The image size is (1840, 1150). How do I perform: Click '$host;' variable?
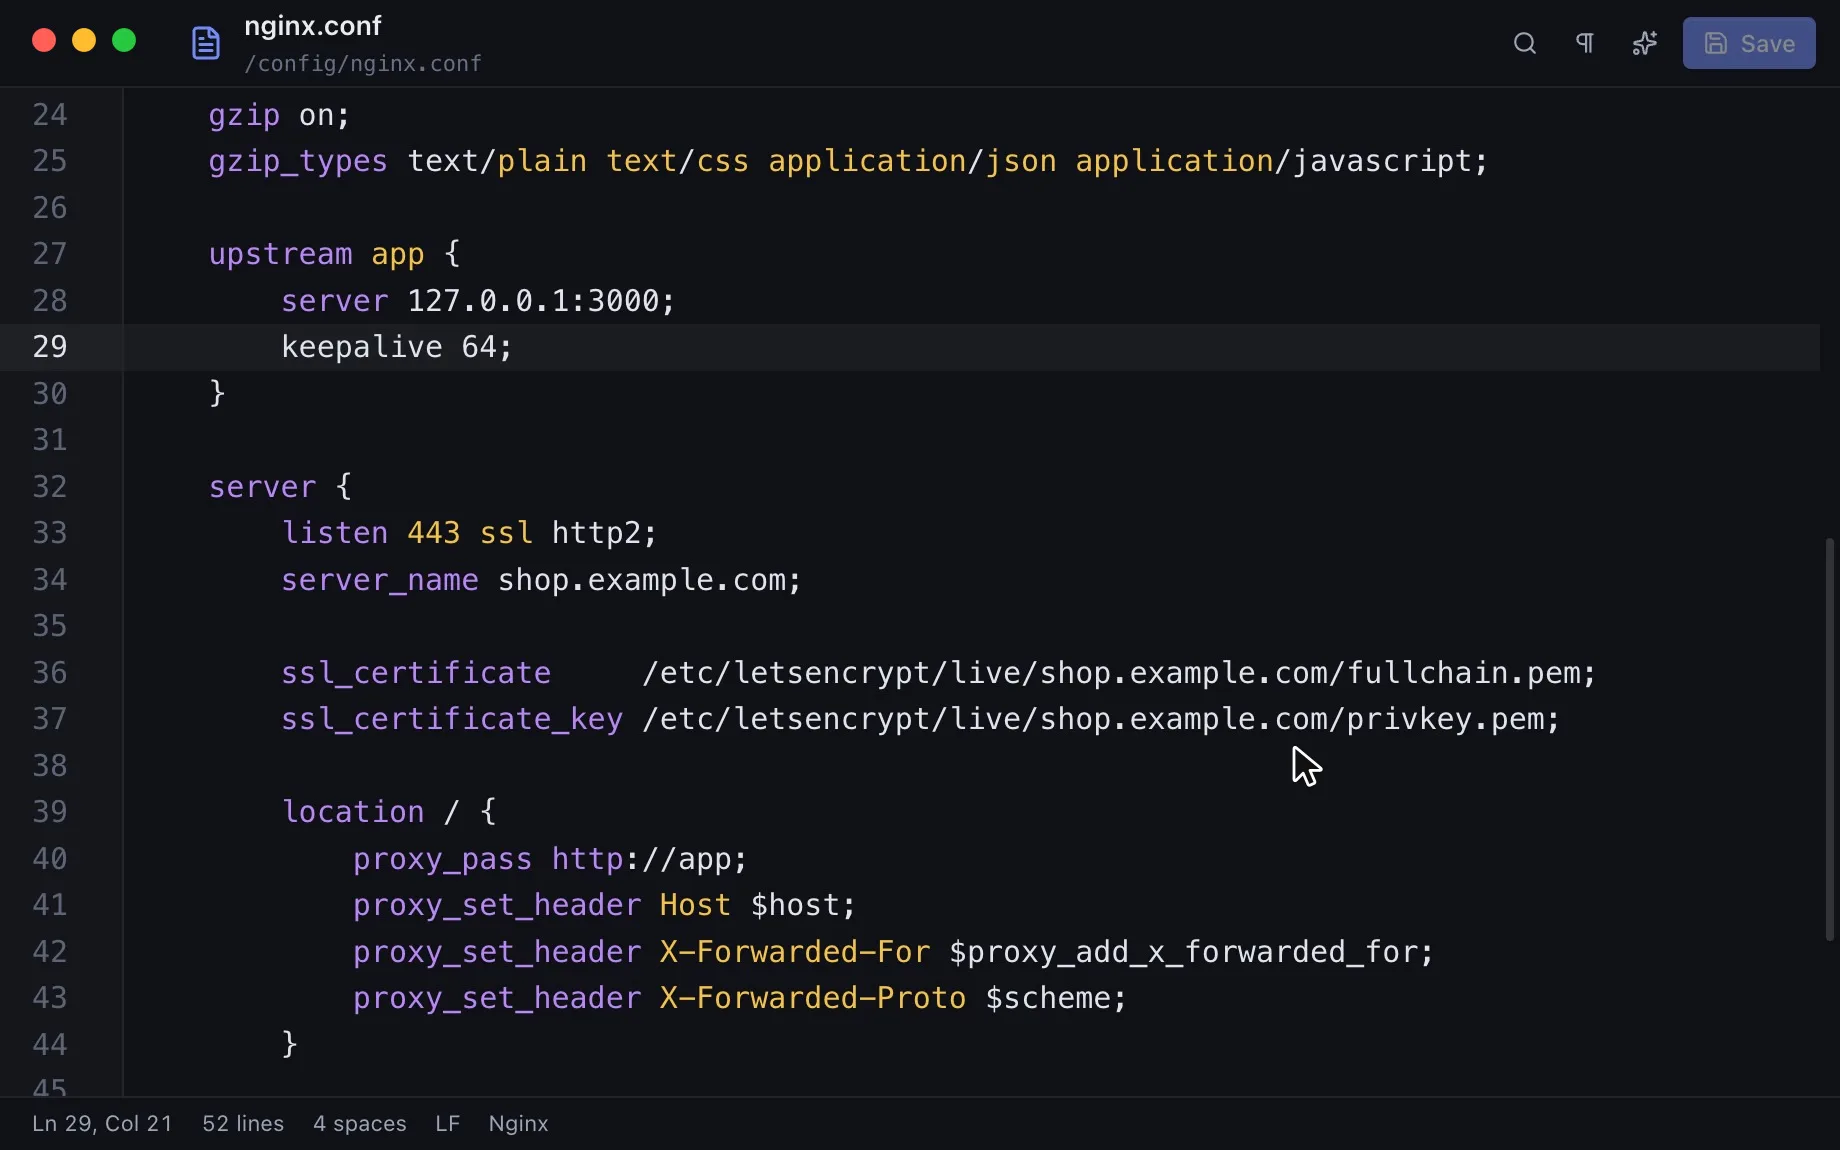point(804,905)
